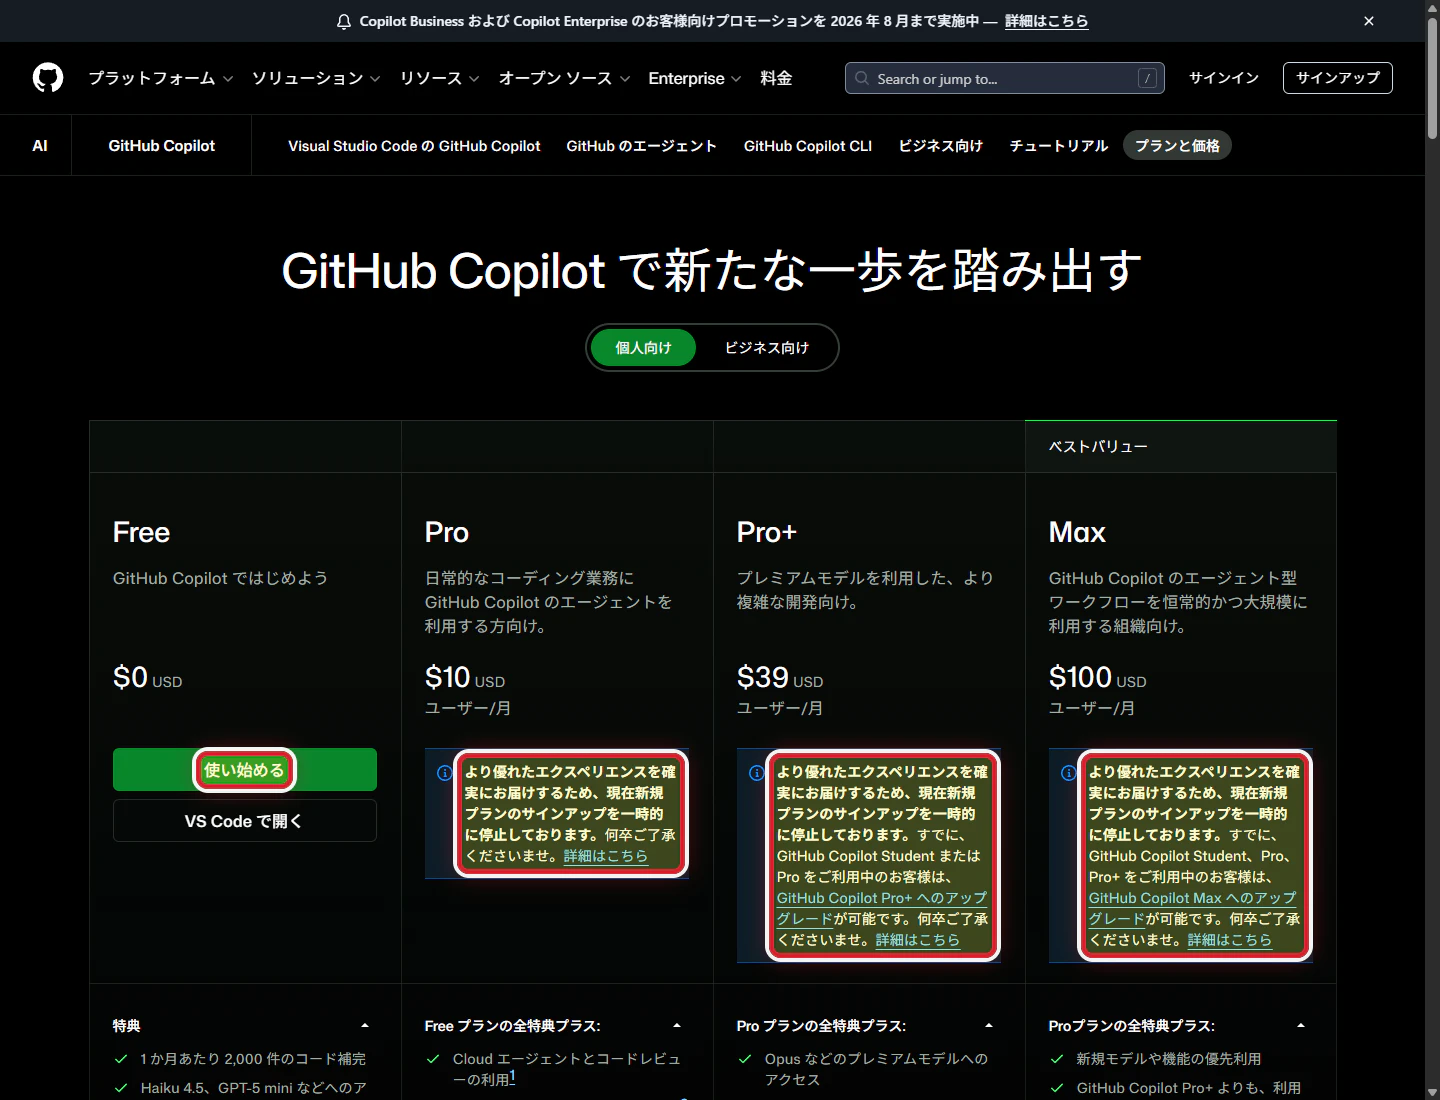Image resolution: width=1440 pixels, height=1100 pixels.
Task: Open Visual Studio Code の GitHub Copilot tab
Action: tap(414, 146)
